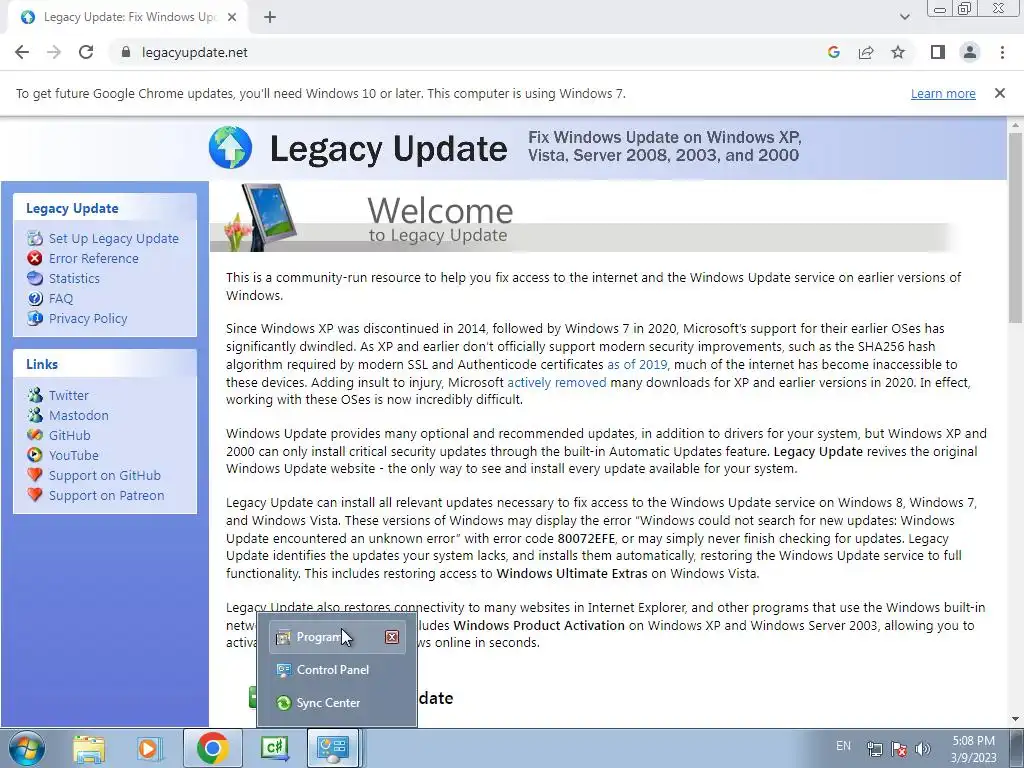Screen dimensions: 1024x768
Task: Click the padlock site info icon
Action: point(126,52)
